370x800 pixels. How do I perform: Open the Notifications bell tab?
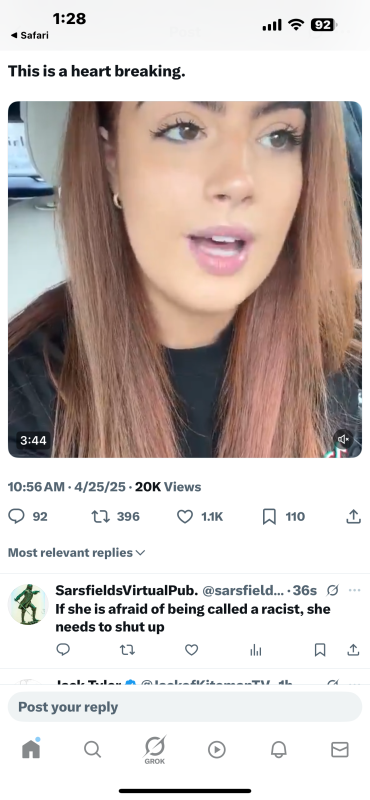point(278,749)
